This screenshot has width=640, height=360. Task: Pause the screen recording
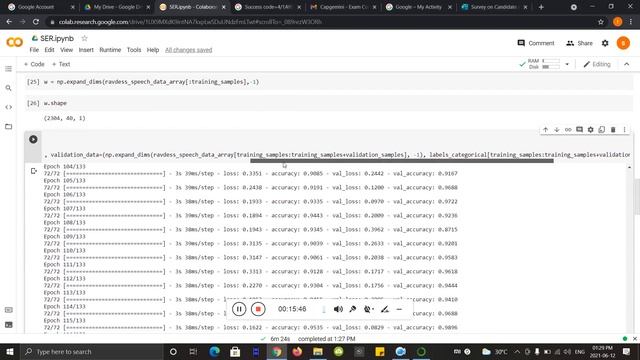[x=239, y=309]
